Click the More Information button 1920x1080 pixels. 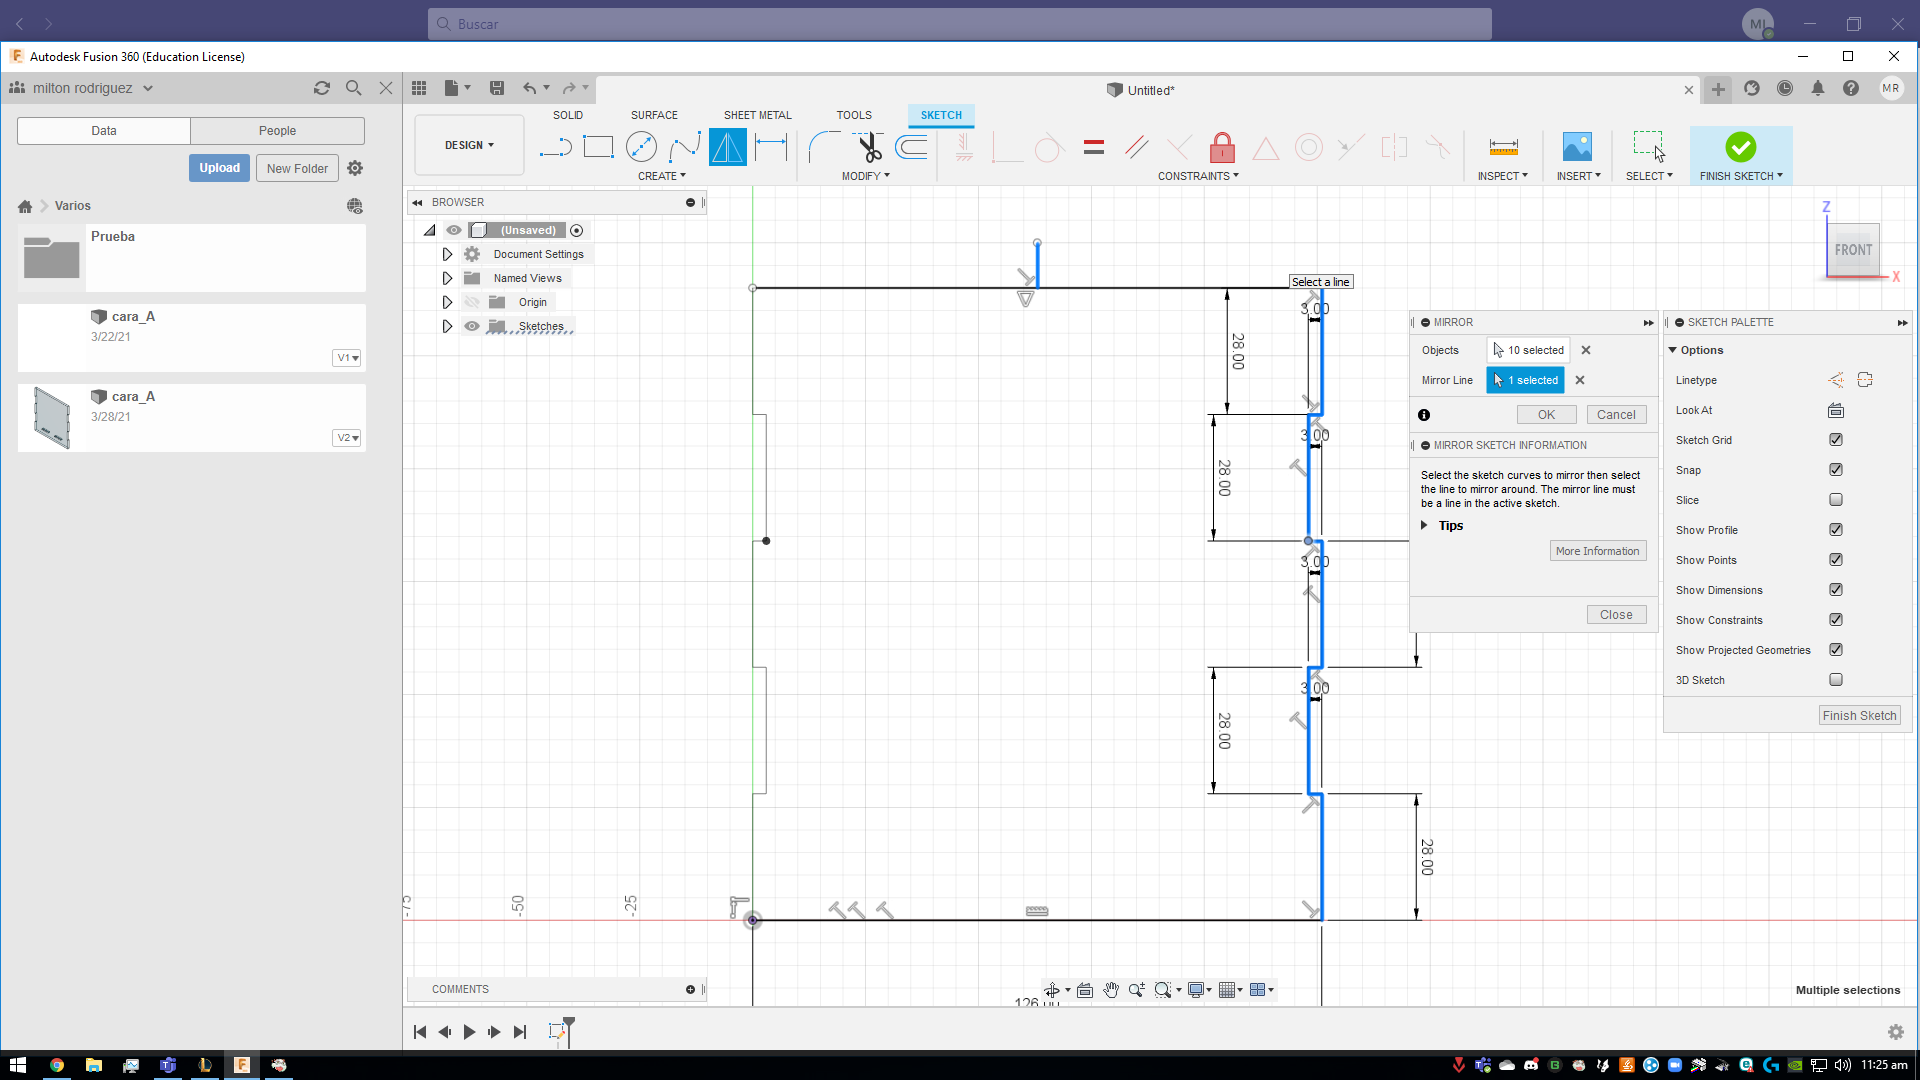click(1597, 551)
